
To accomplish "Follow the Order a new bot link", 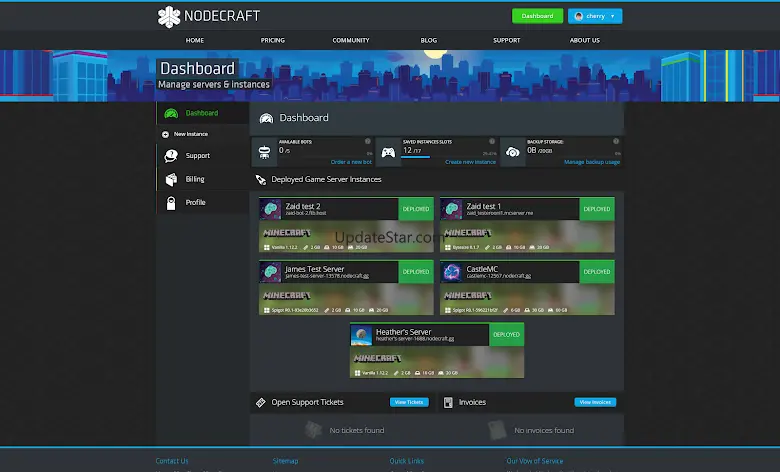I will tap(351, 162).
